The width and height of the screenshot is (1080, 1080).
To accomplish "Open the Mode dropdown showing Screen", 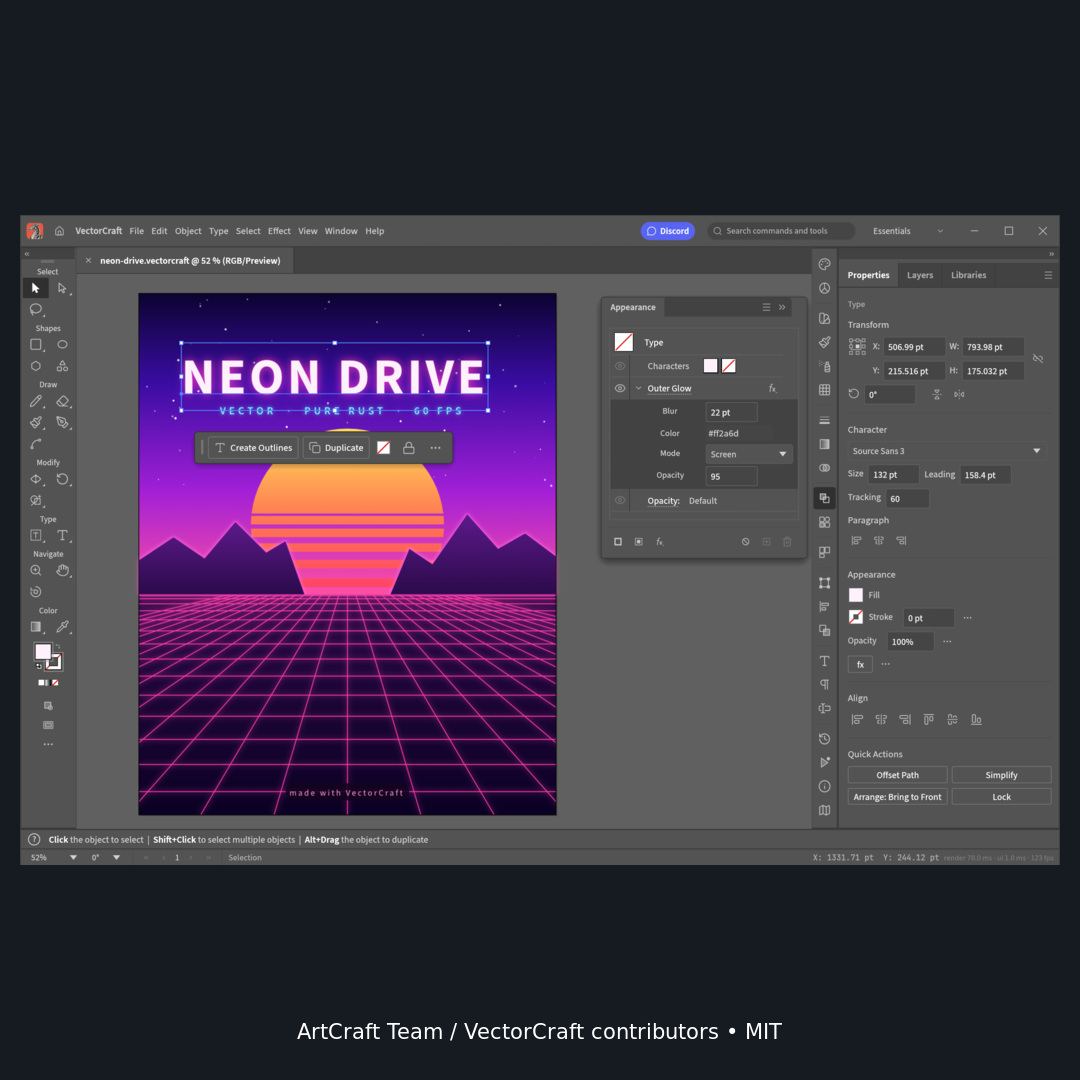I will point(749,455).
